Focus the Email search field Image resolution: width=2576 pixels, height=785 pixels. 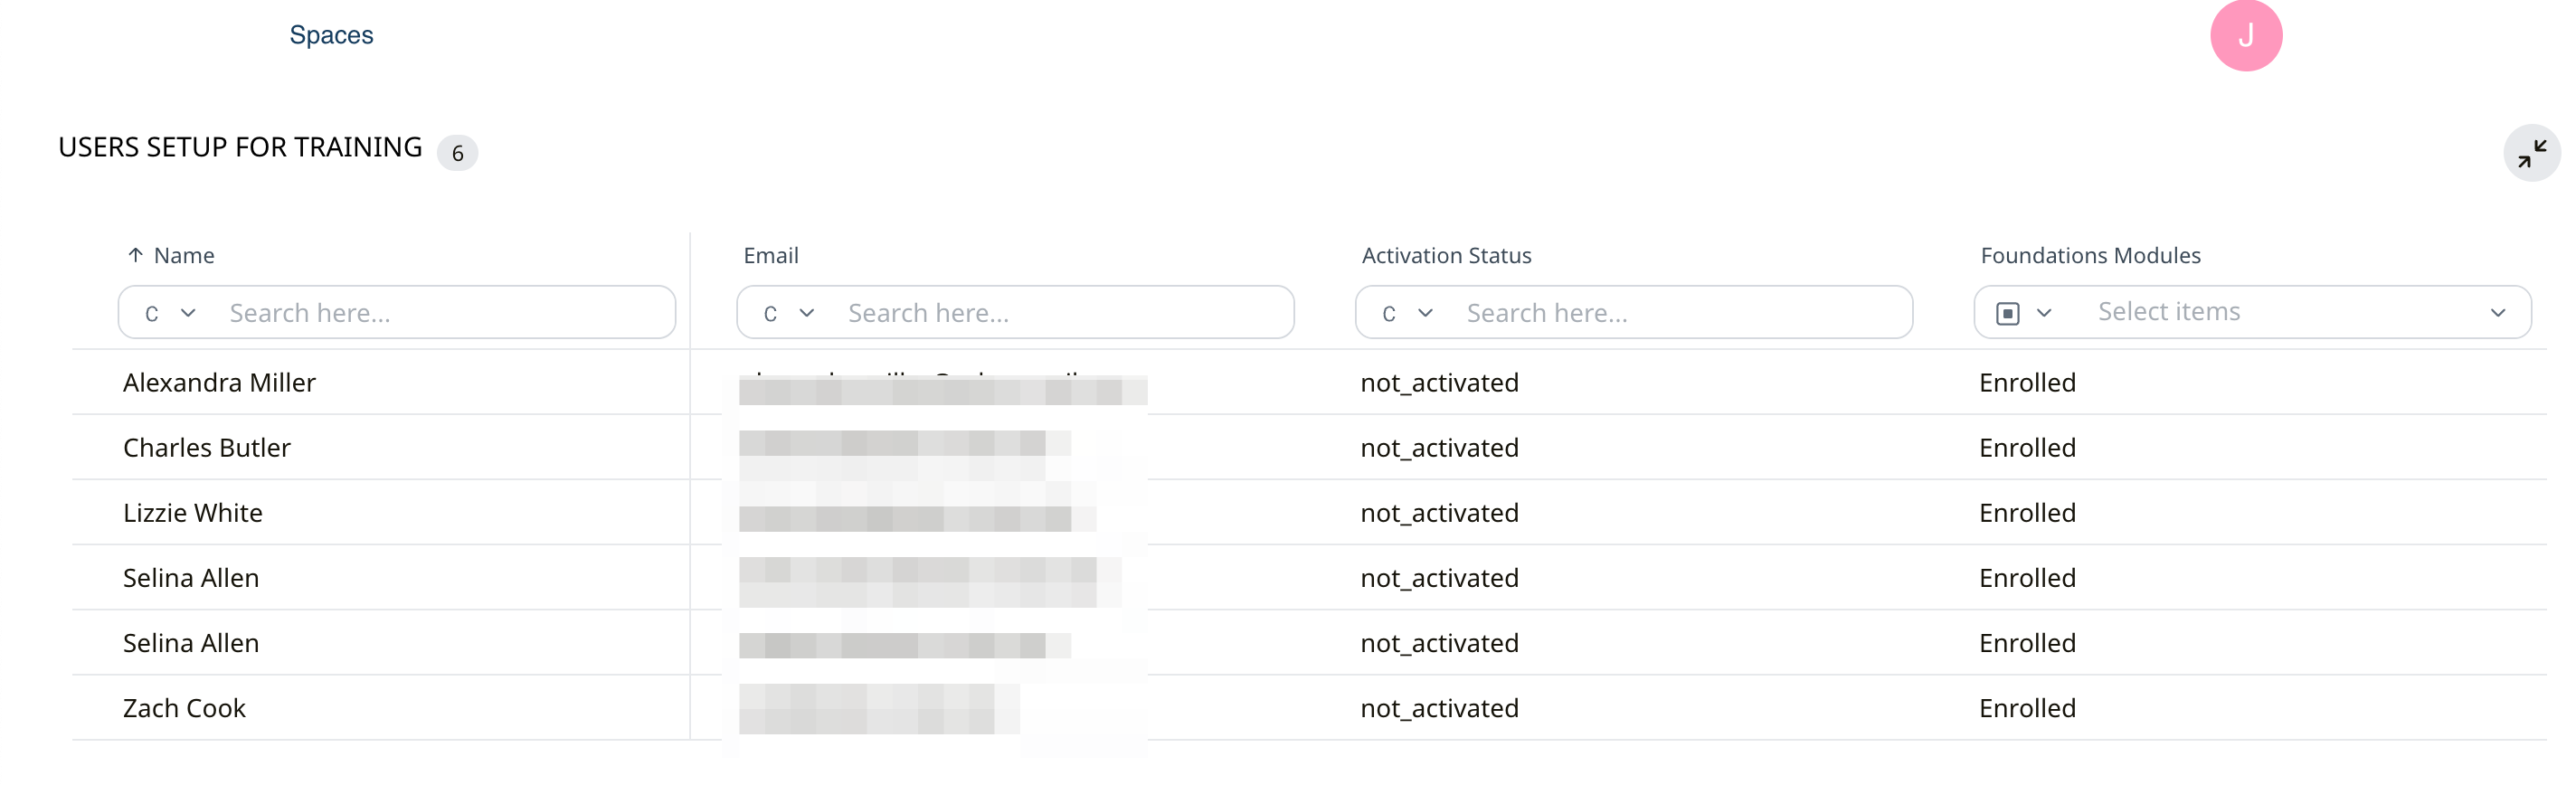(x=1060, y=313)
